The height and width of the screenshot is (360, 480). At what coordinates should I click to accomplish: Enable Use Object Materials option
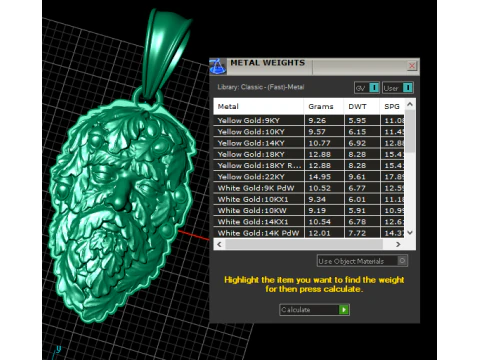point(362,261)
